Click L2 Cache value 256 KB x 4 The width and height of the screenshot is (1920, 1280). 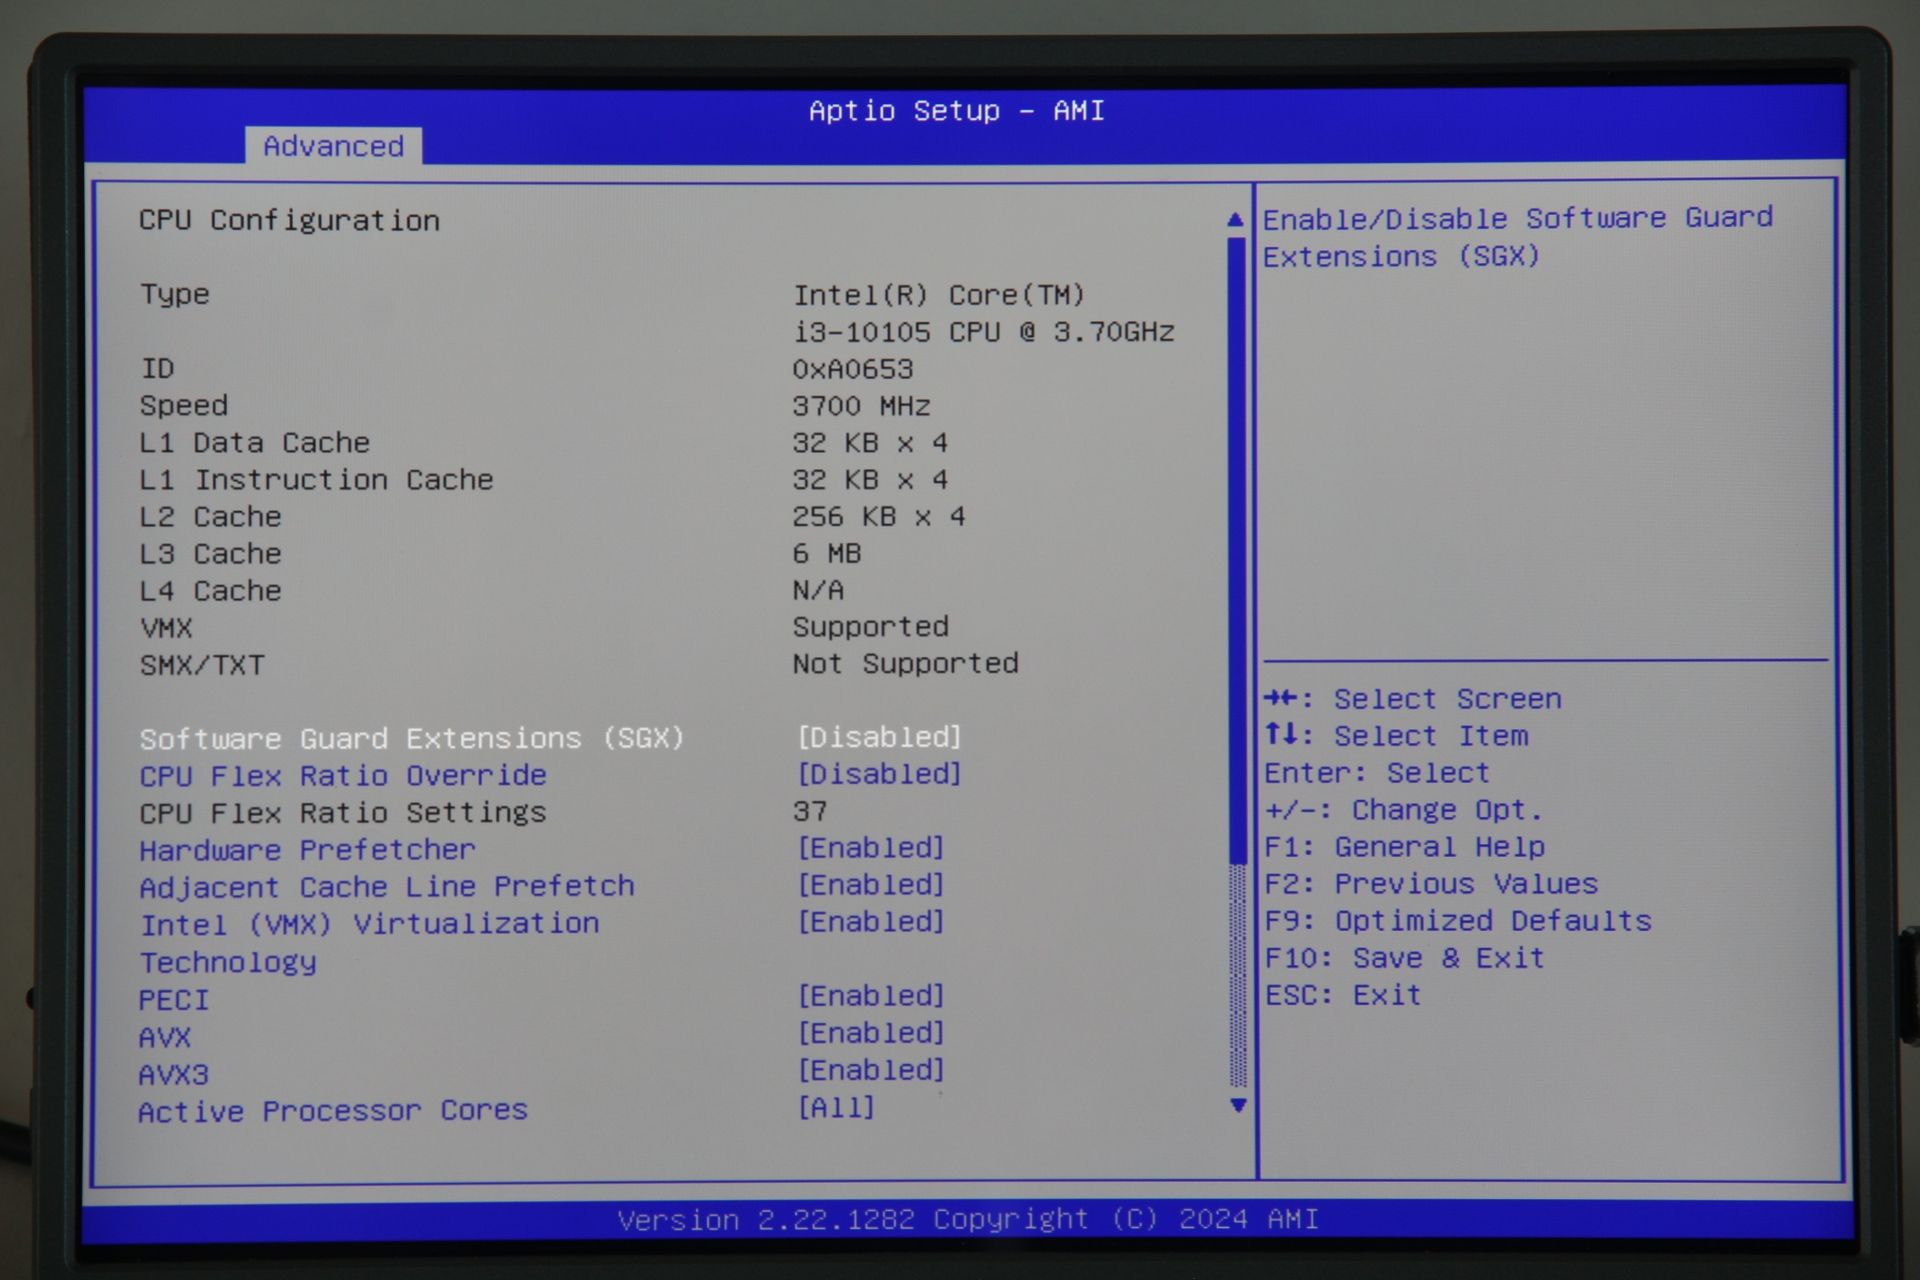click(x=879, y=517)
